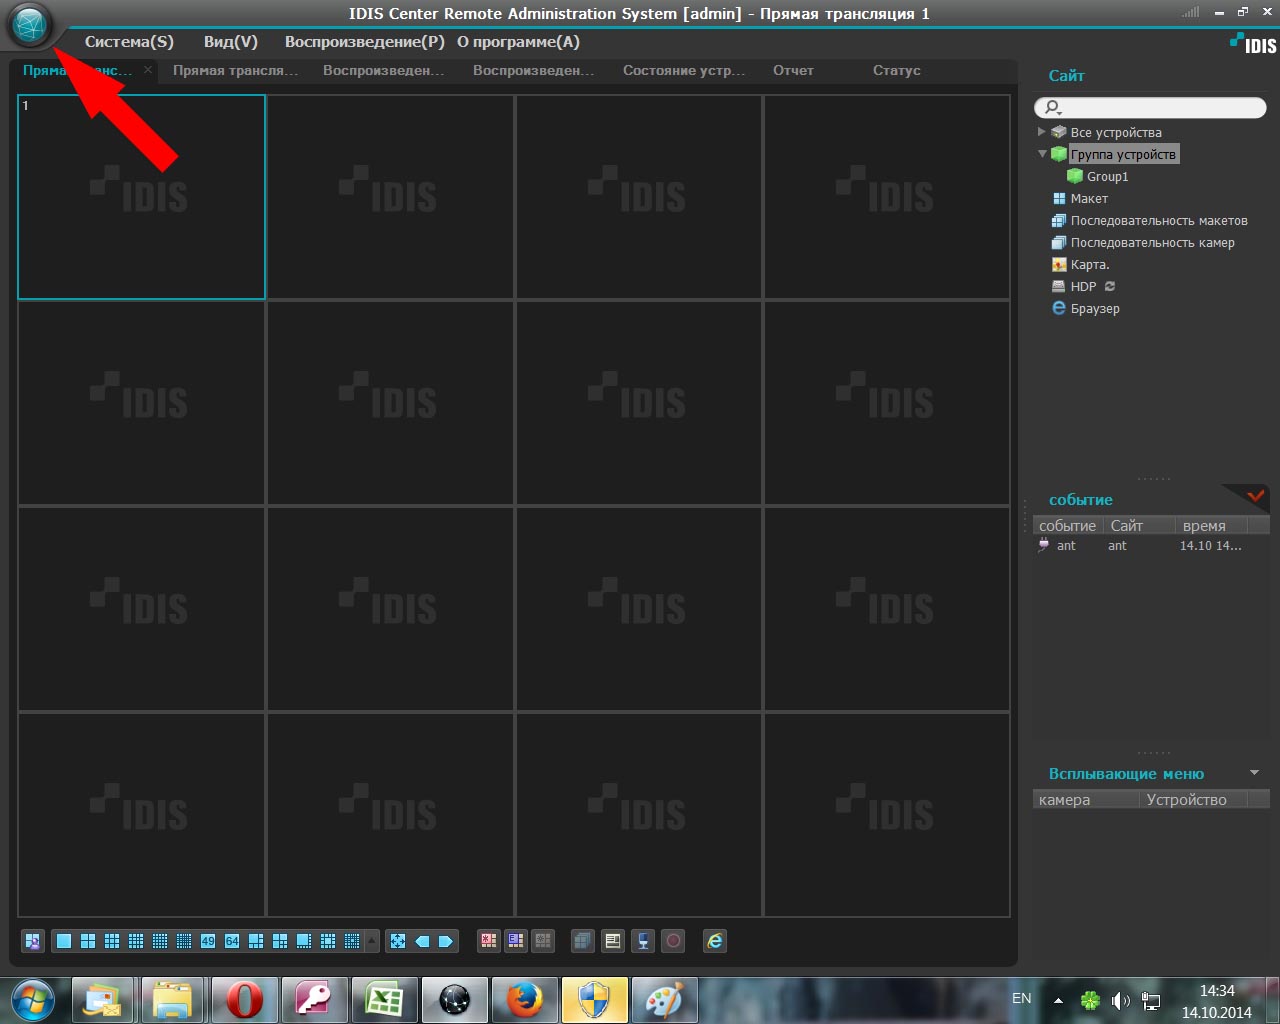Select camera pane number 1
This screenshot has width=1280, height=1024.
tap(141, 197)
